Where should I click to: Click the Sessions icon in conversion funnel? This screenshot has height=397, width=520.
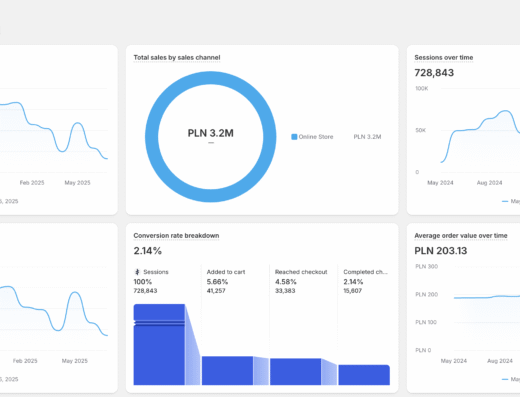point(137,272)
